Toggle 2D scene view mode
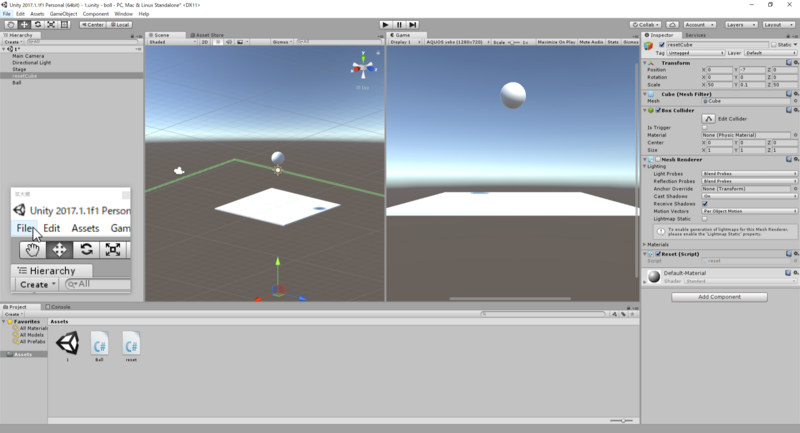Viewport: 800px width, 433px height. tap(205, 42)
